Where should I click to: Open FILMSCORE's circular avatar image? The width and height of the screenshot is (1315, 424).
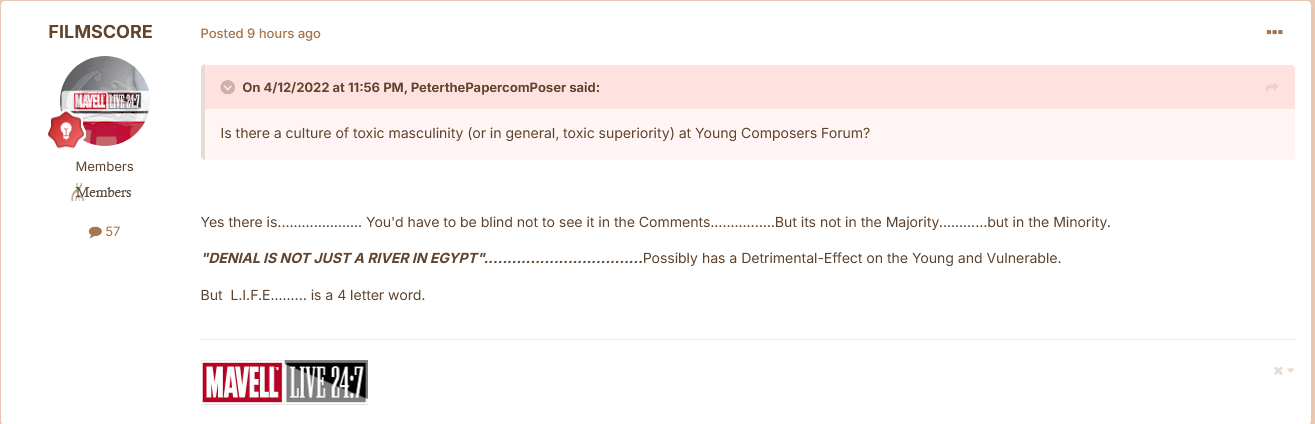tap(105, 101)
